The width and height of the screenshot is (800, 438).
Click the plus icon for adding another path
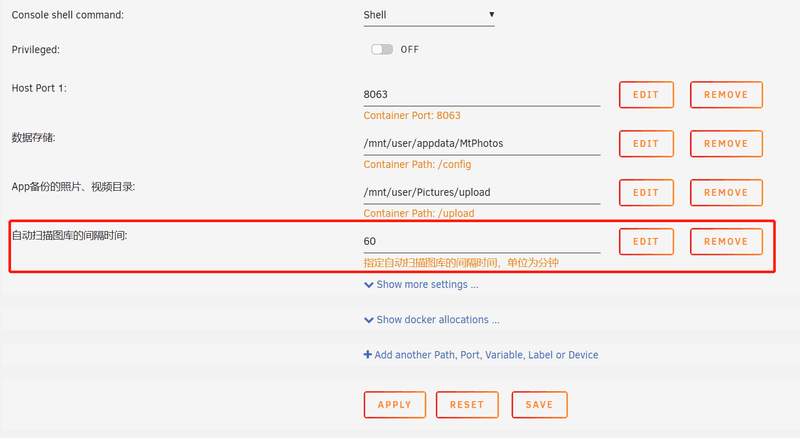pos(367,354)
